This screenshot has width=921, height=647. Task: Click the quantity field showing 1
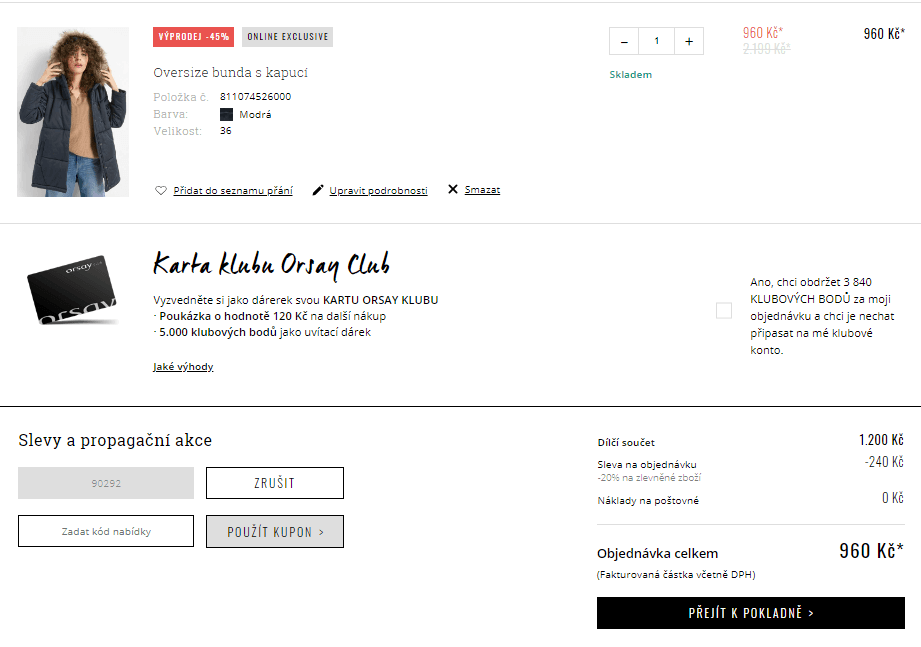tap(657, 41)
